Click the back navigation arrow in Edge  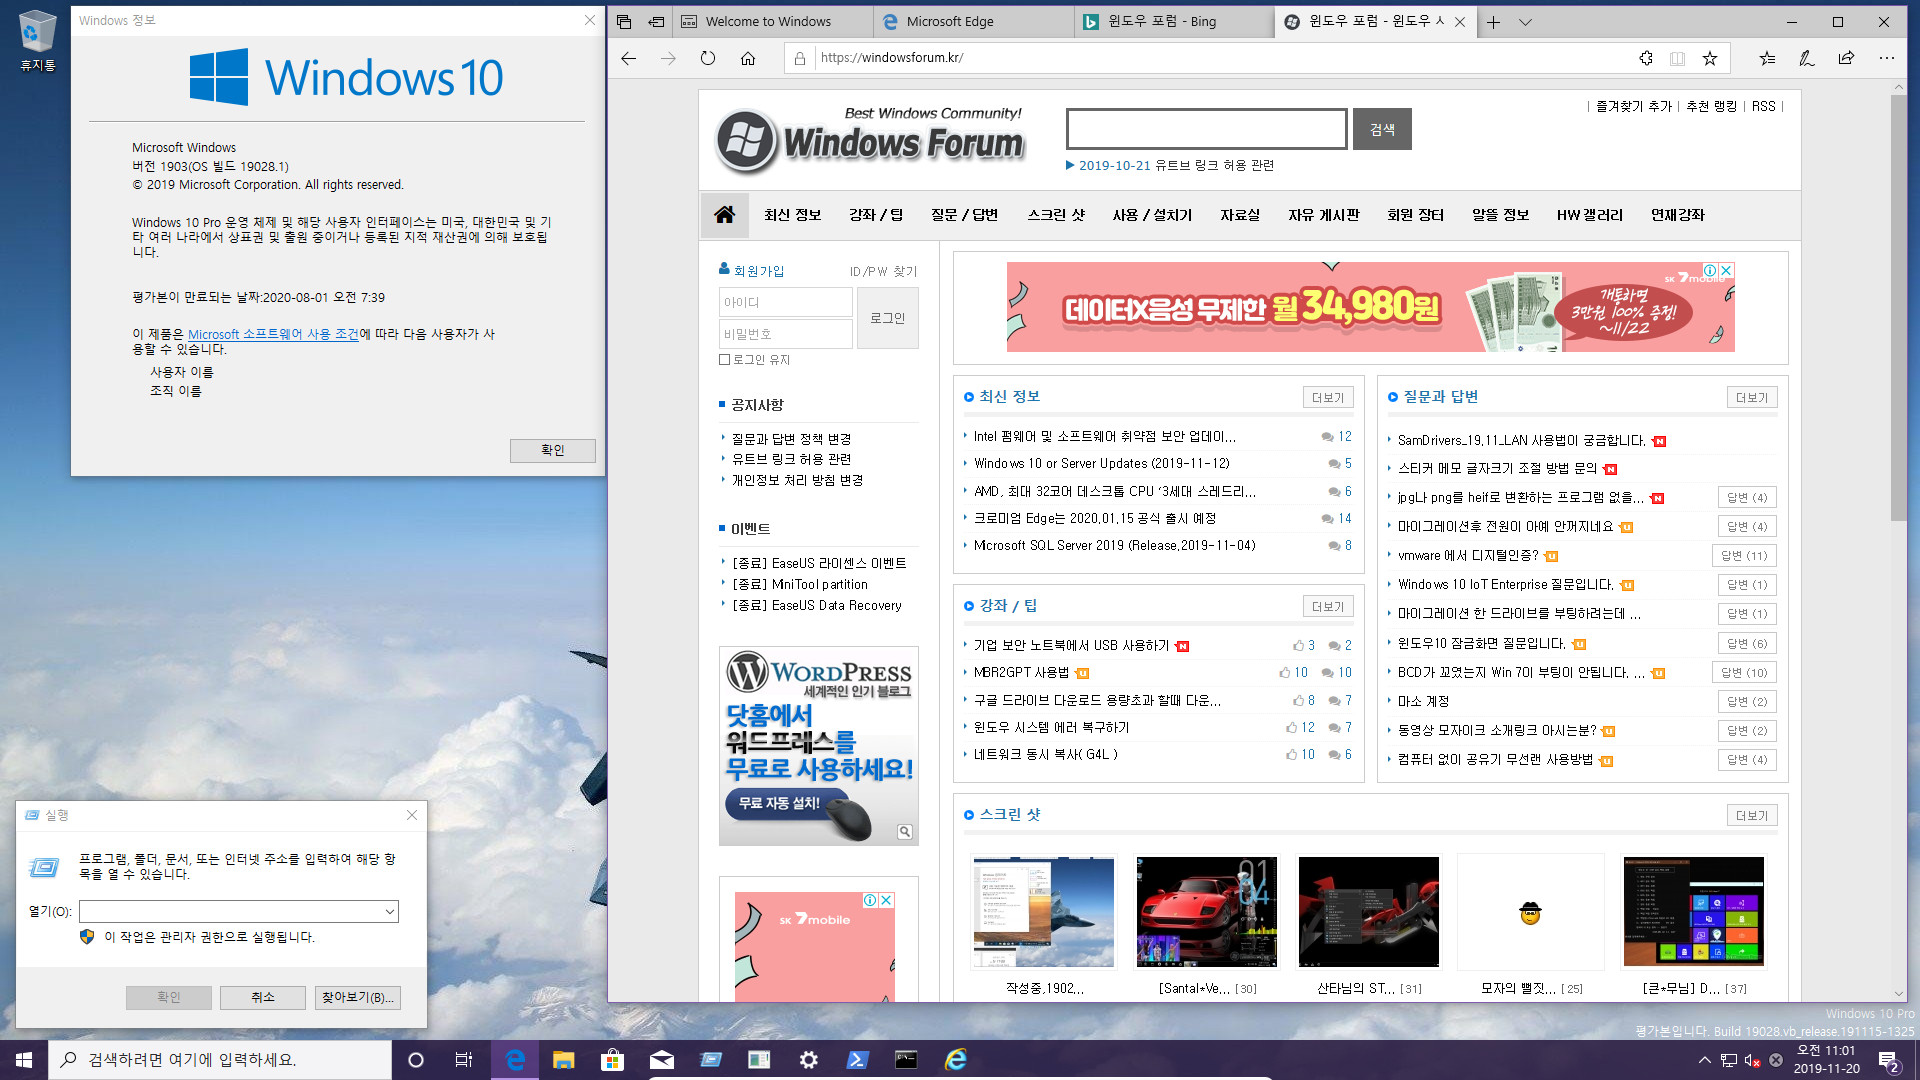[x=628, y=58]
